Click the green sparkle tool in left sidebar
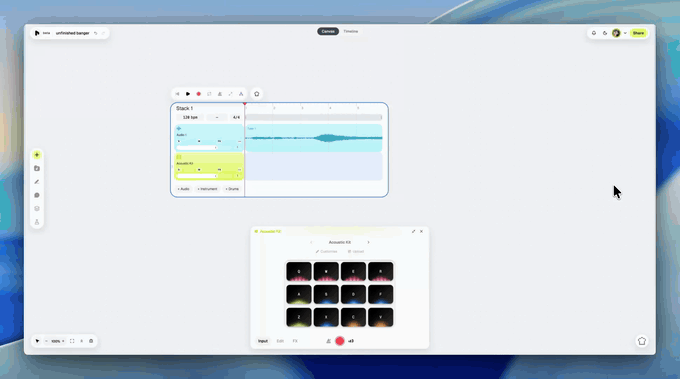This screenshot has height=379, width=680. (x=37, y=155)
